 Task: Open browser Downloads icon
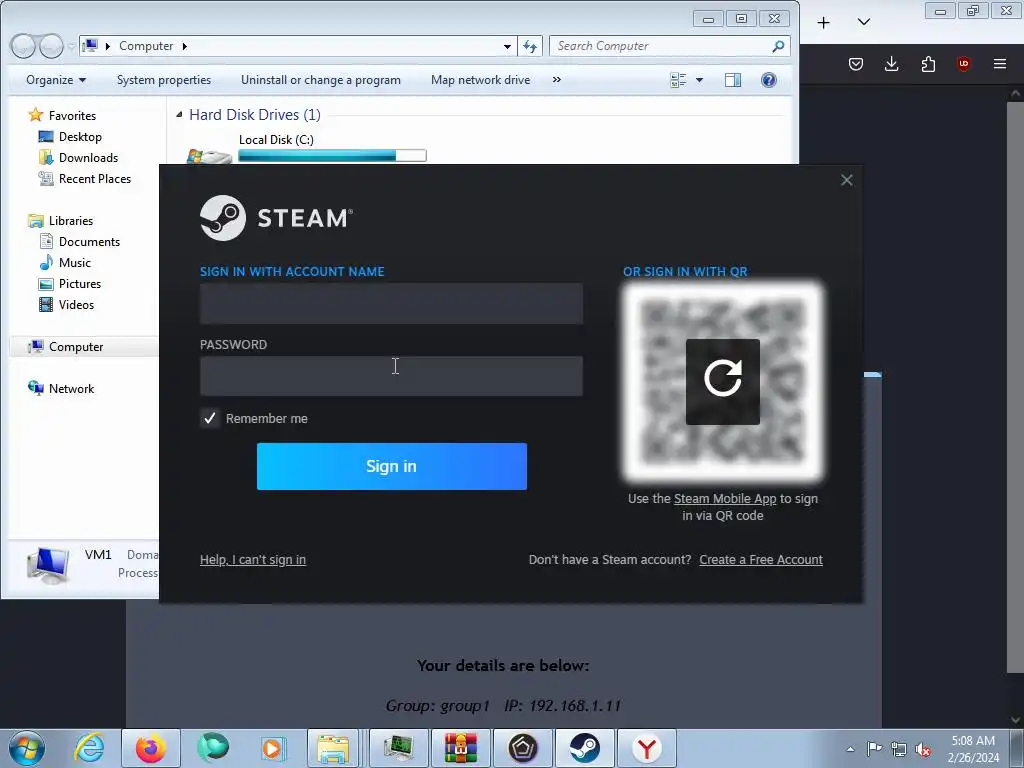coord(891,64)
